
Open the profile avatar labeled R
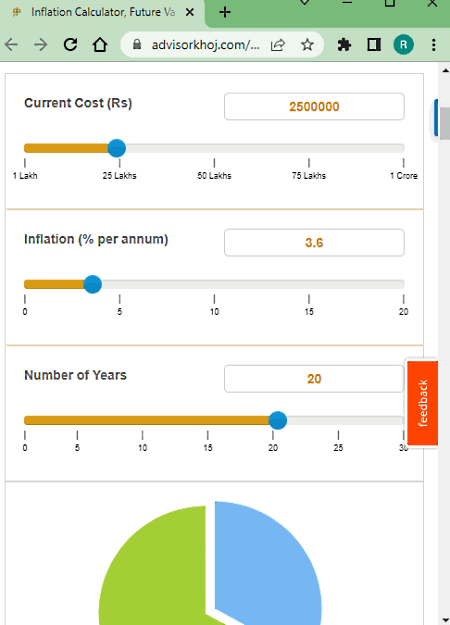click(403, 45)
